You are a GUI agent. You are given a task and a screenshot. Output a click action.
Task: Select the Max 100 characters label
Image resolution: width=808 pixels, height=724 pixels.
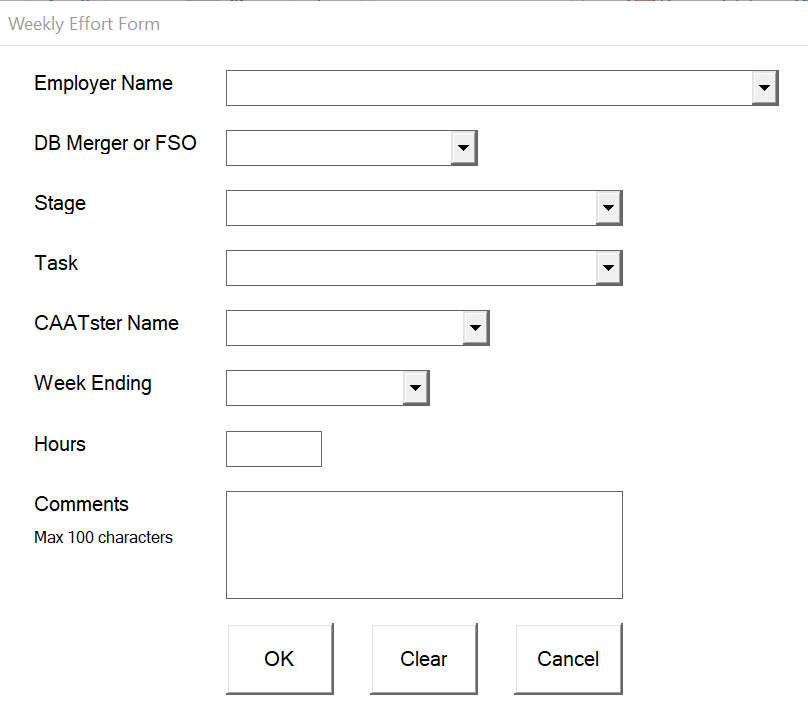[103, 537]
